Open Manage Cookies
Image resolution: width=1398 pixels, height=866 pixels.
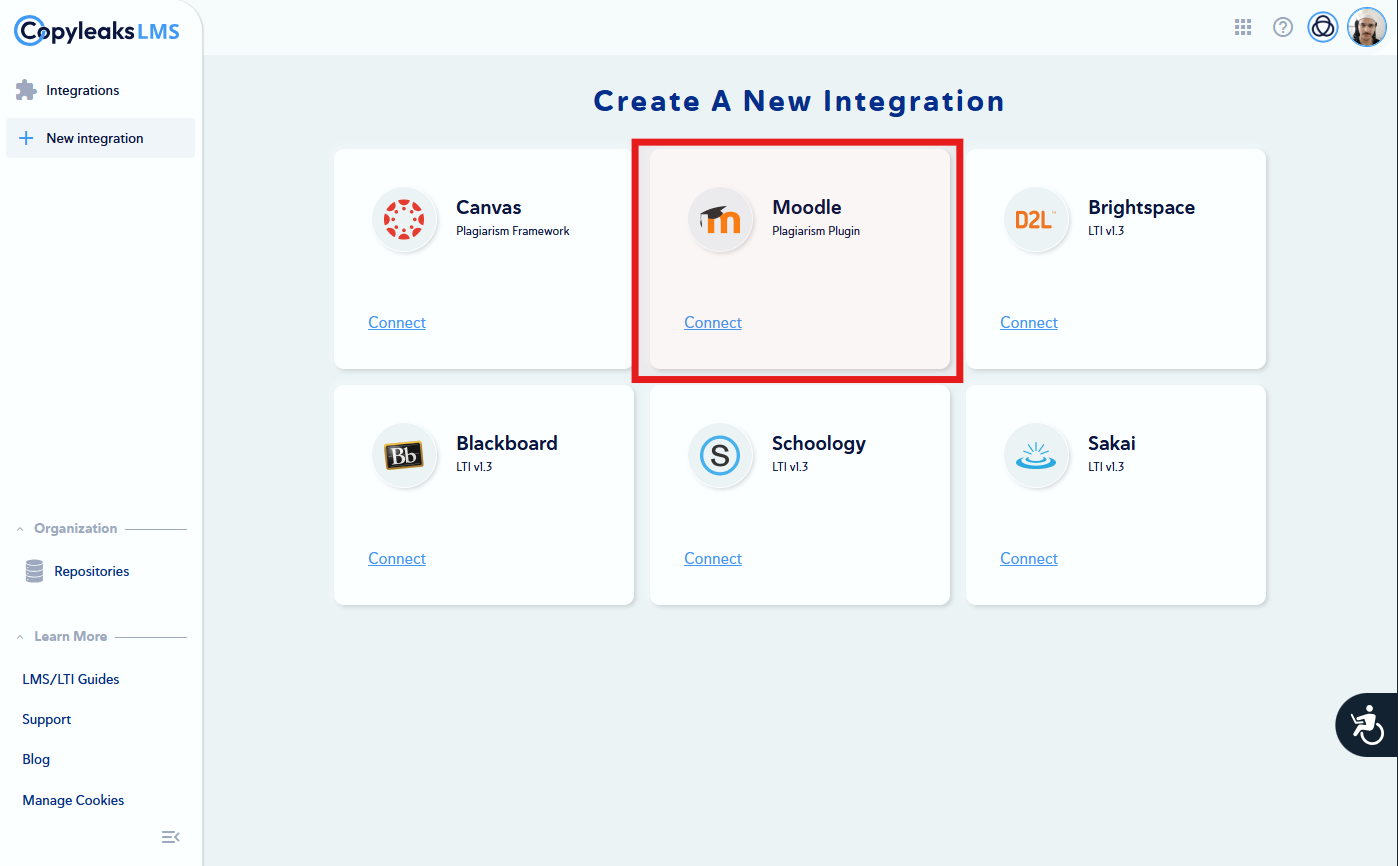click(73, 800)
